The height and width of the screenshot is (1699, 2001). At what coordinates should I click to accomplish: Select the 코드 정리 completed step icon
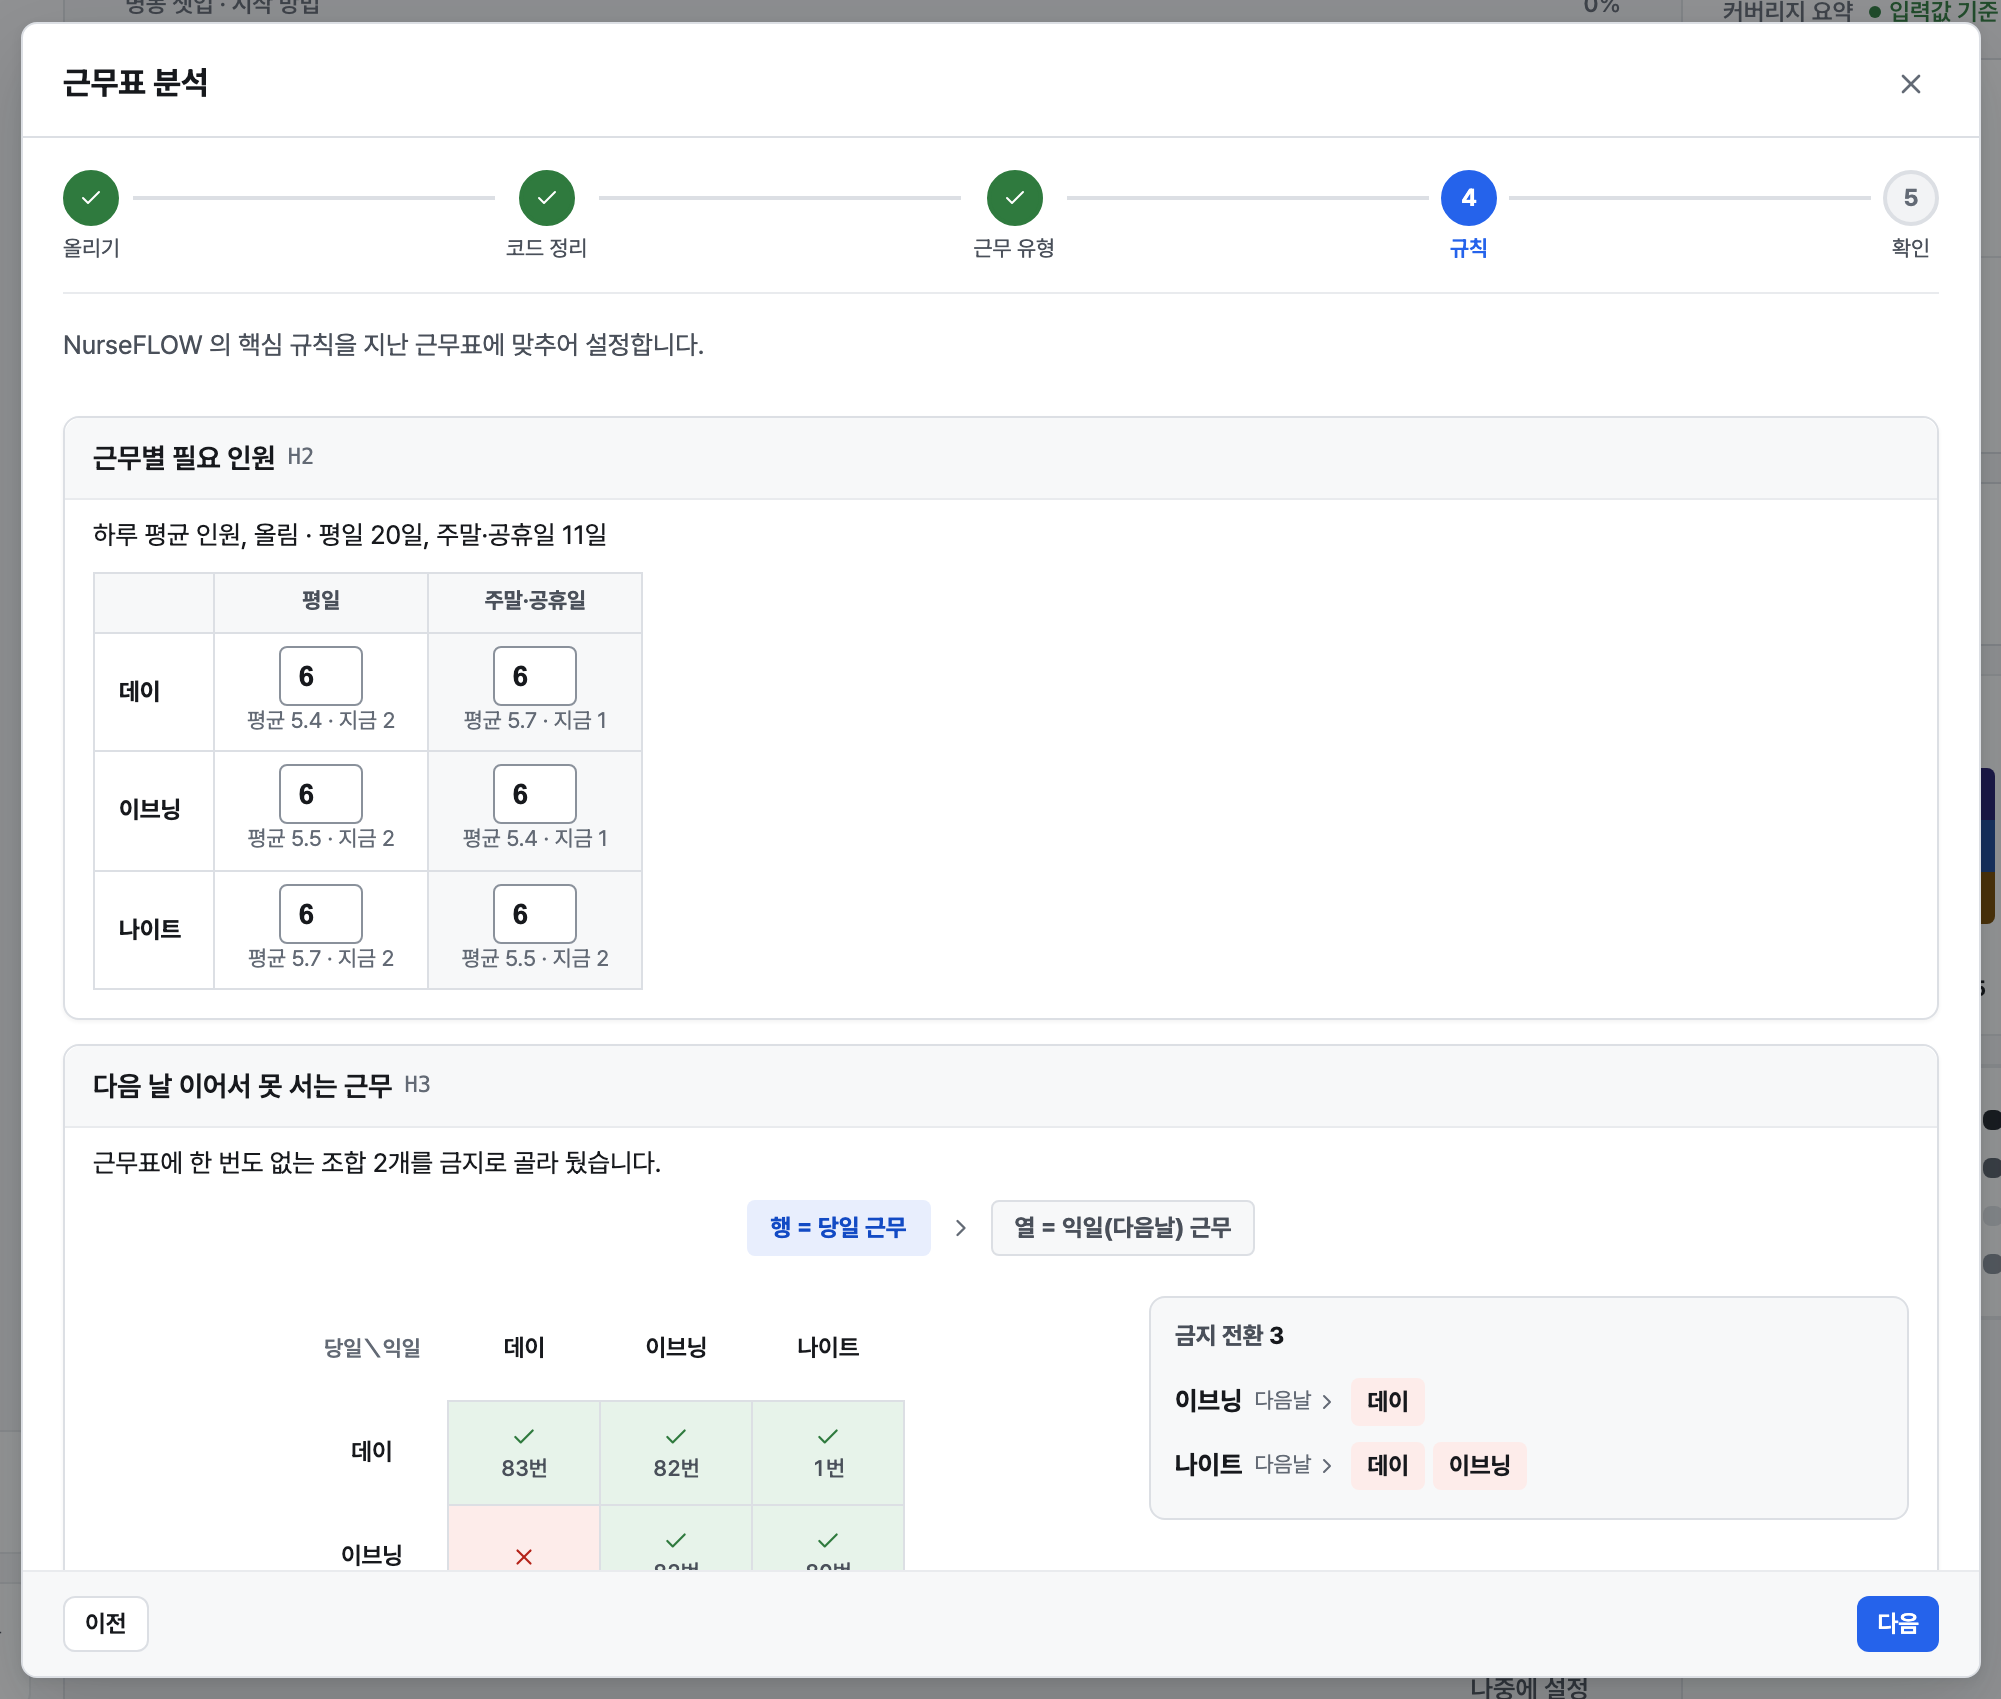(547, 198)
